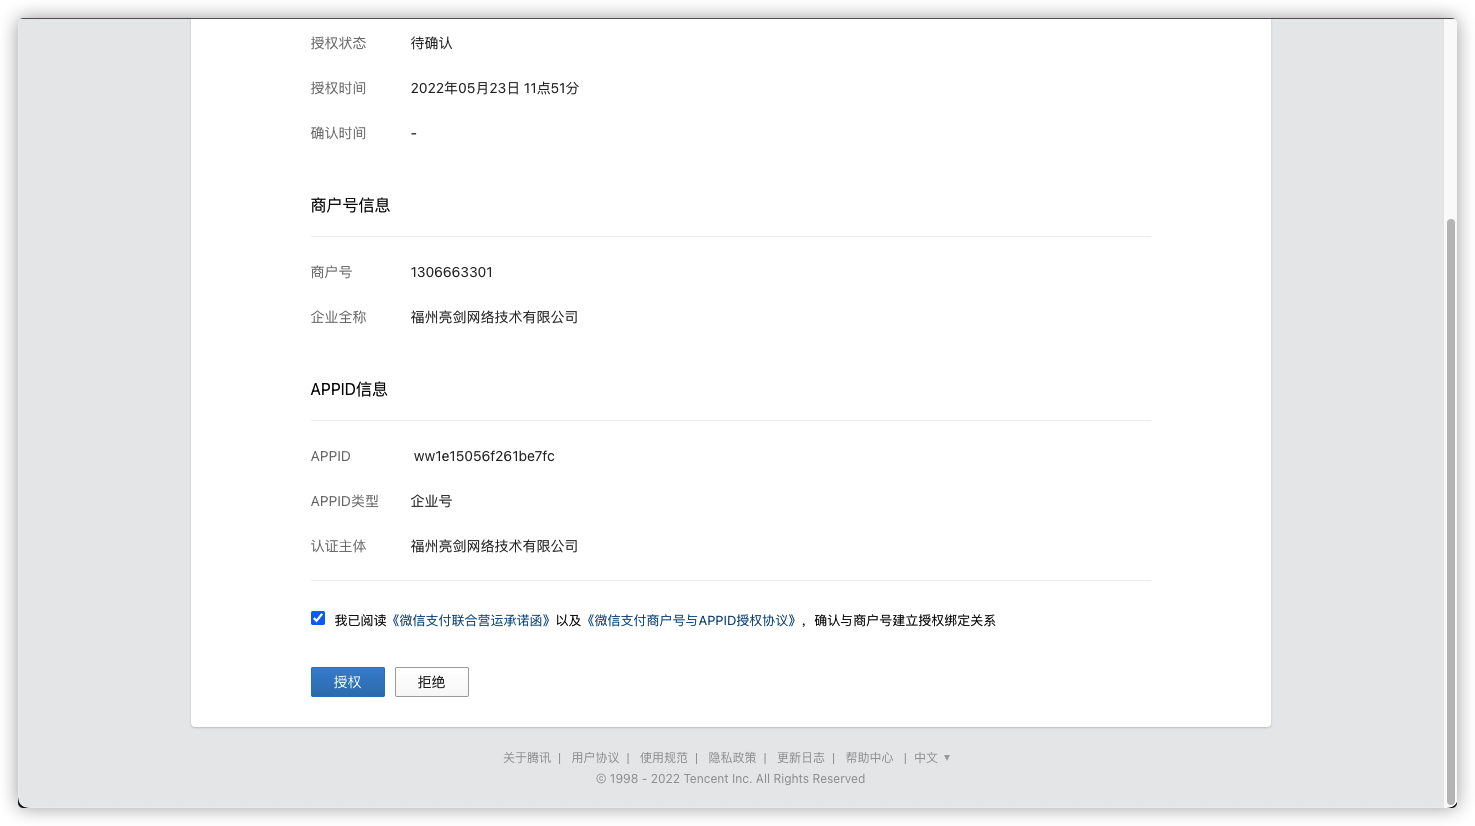
Task: Open 使用规范 footer link
Action: 664,758
